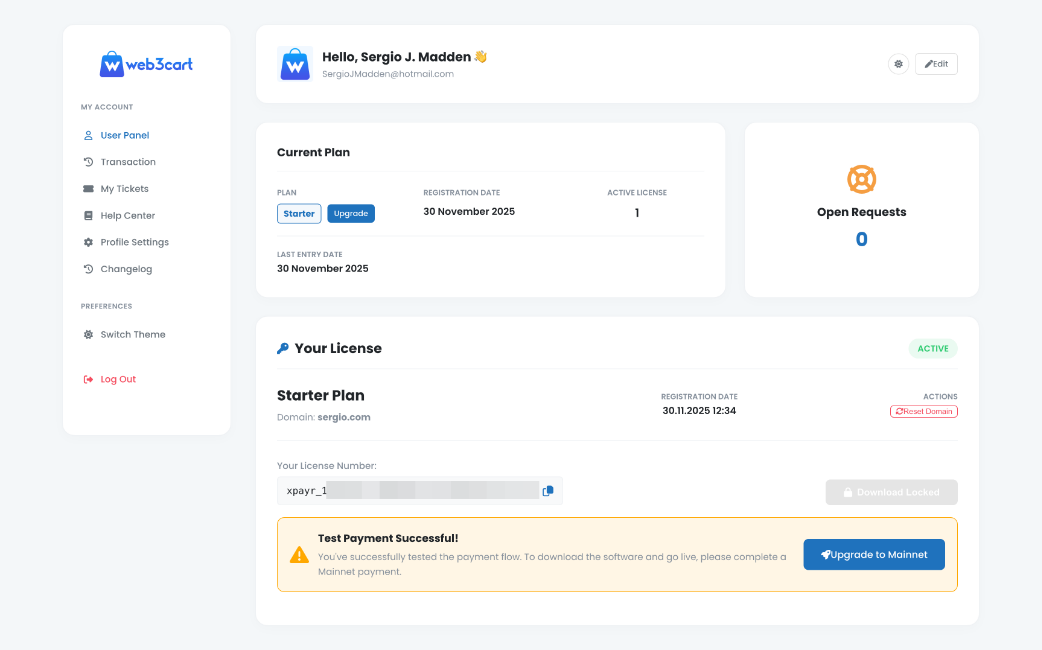Open Profile Settings from sidebar
The image size is (1042, 650).
click(134, 242)
